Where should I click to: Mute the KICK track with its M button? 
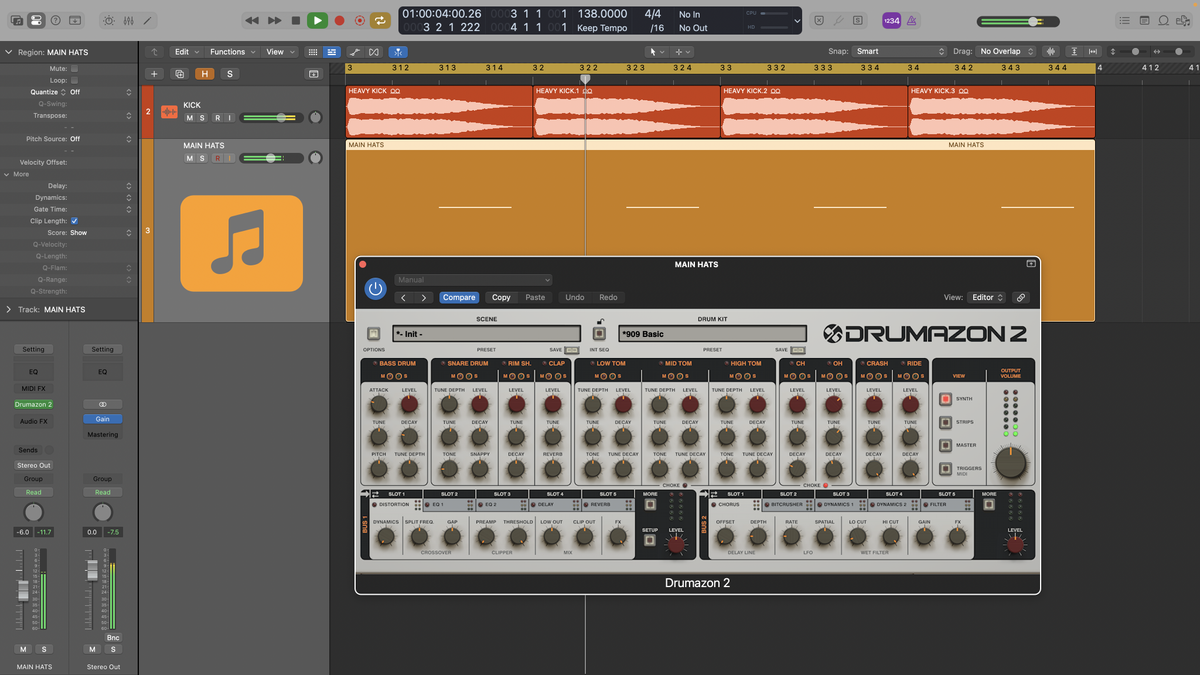point(189,118)
